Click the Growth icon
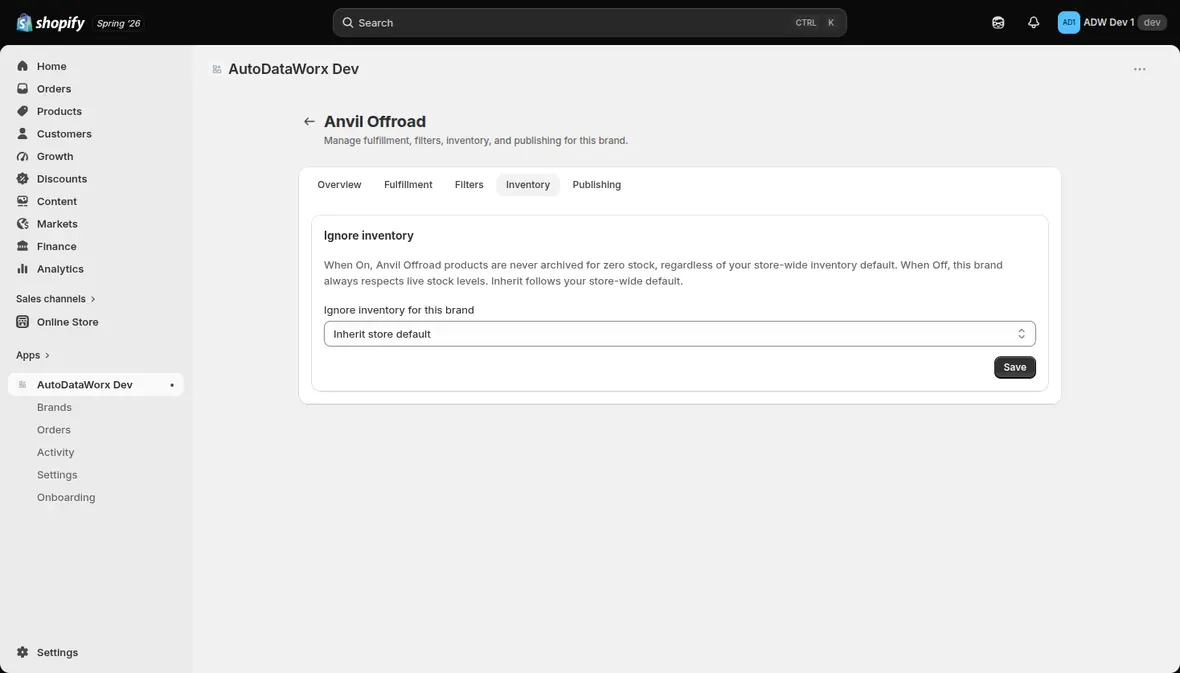 pyautogui.click(x=23, y=157)
